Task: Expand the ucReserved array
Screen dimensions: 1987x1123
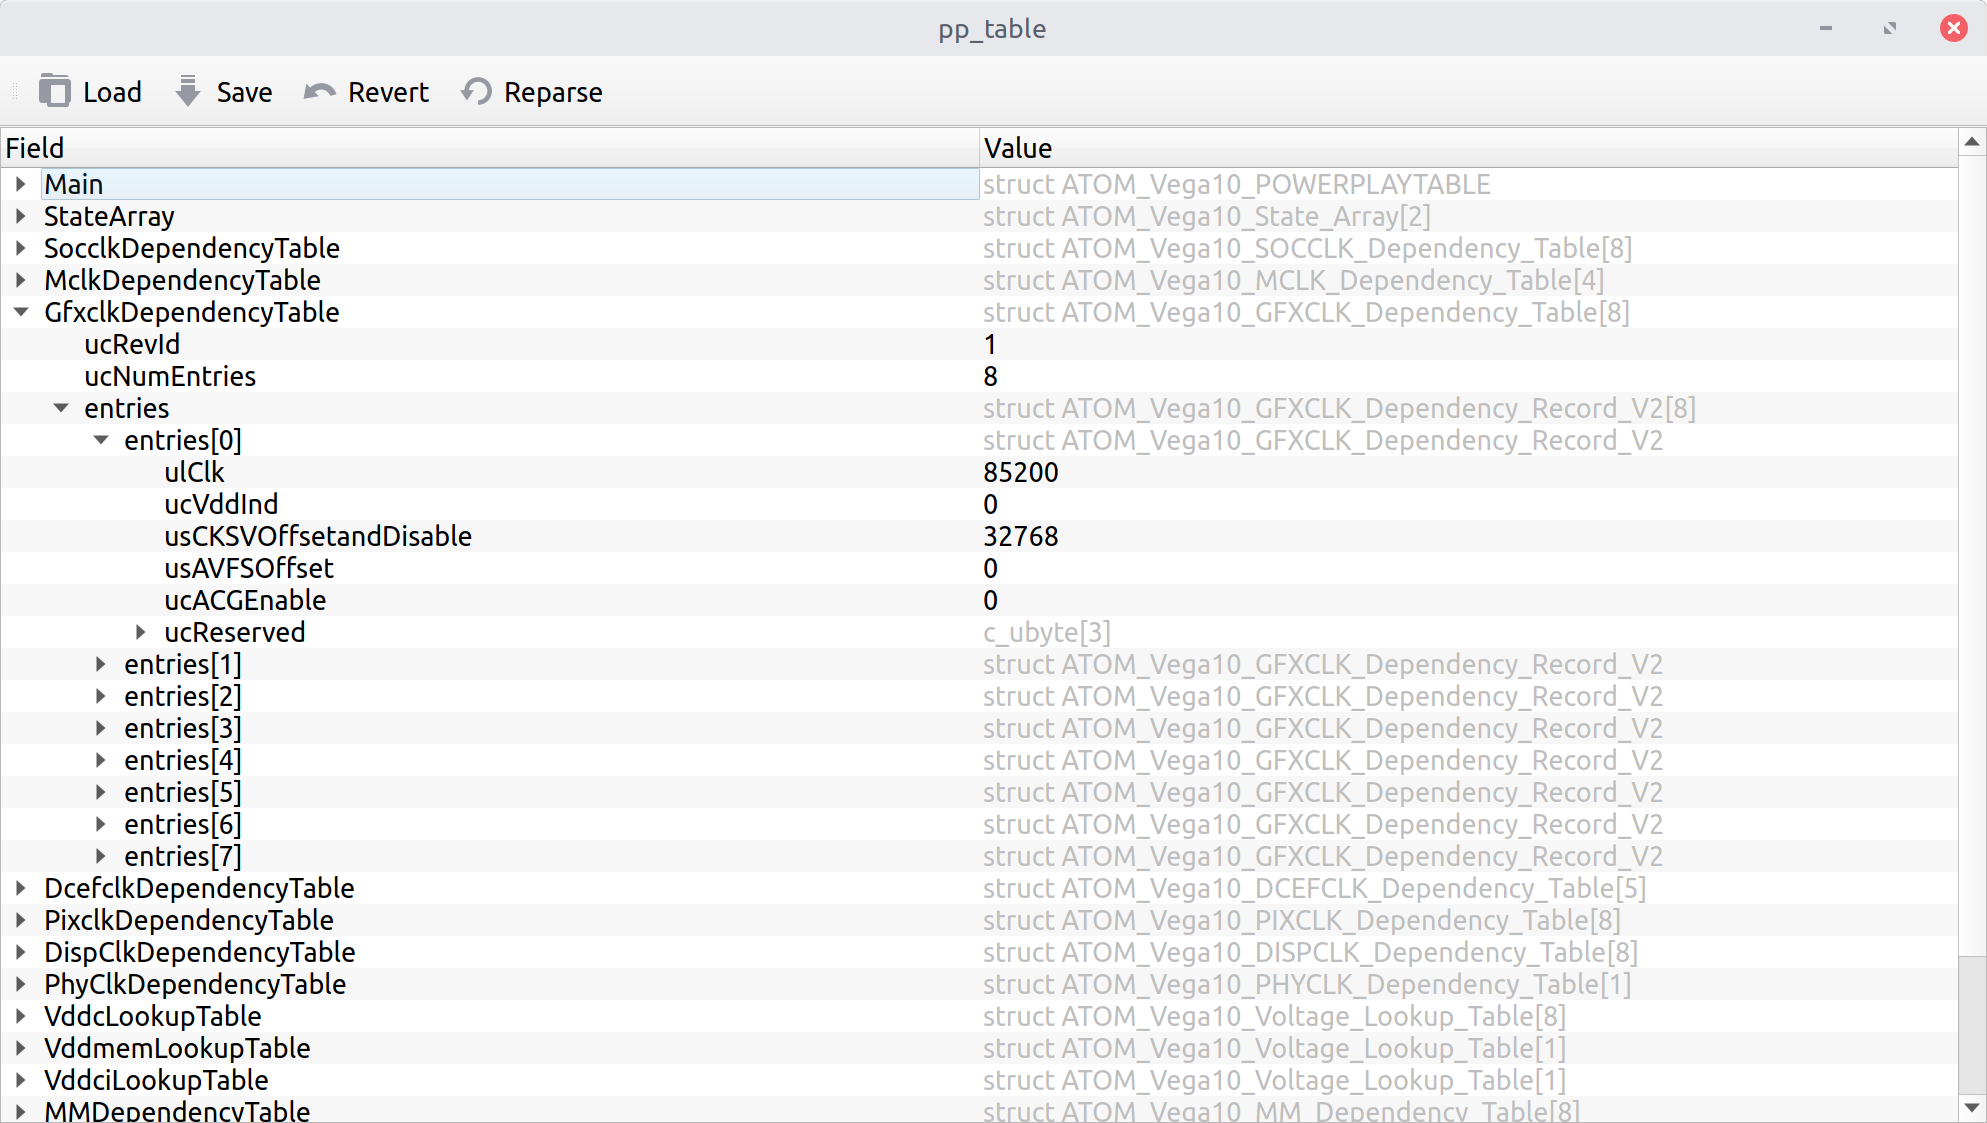Action: 141,632
